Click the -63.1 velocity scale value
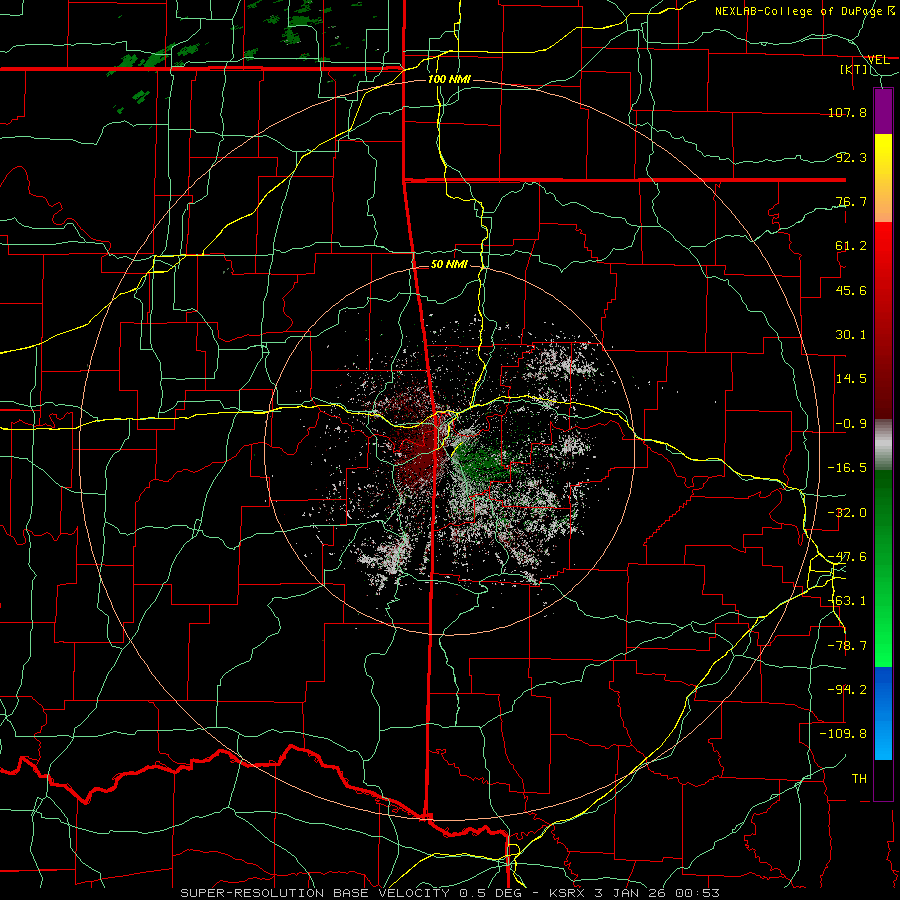900x900 pixels. pyautogui.click(x=847, y=600)
